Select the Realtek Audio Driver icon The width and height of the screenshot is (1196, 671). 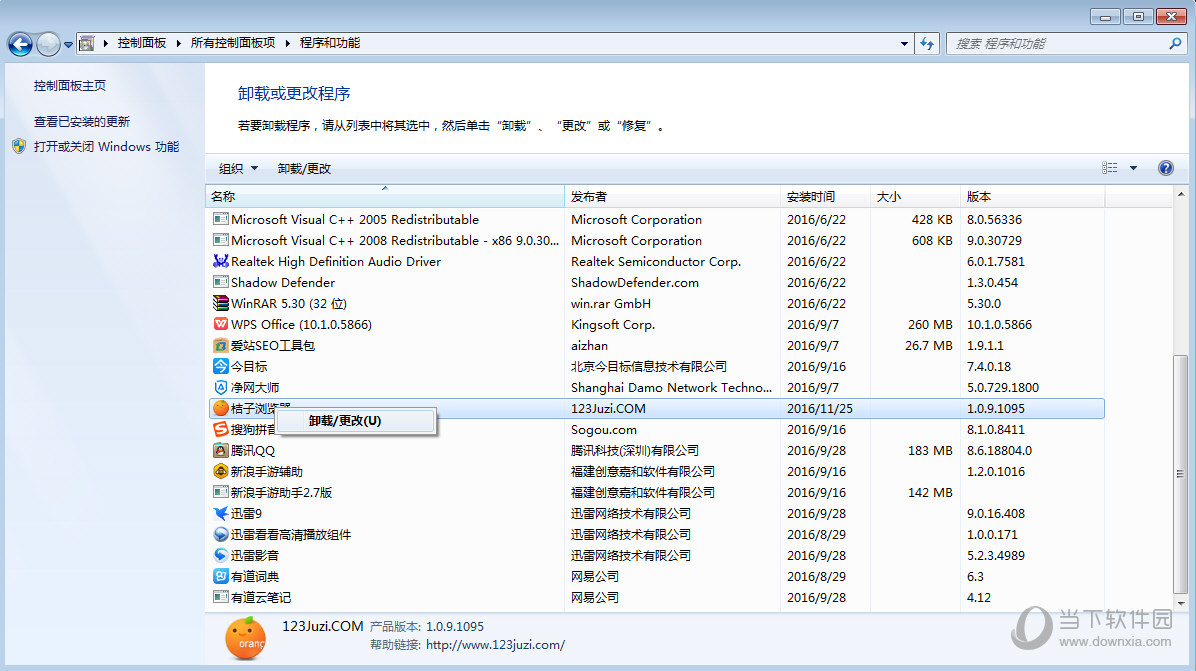click(221, 261)
